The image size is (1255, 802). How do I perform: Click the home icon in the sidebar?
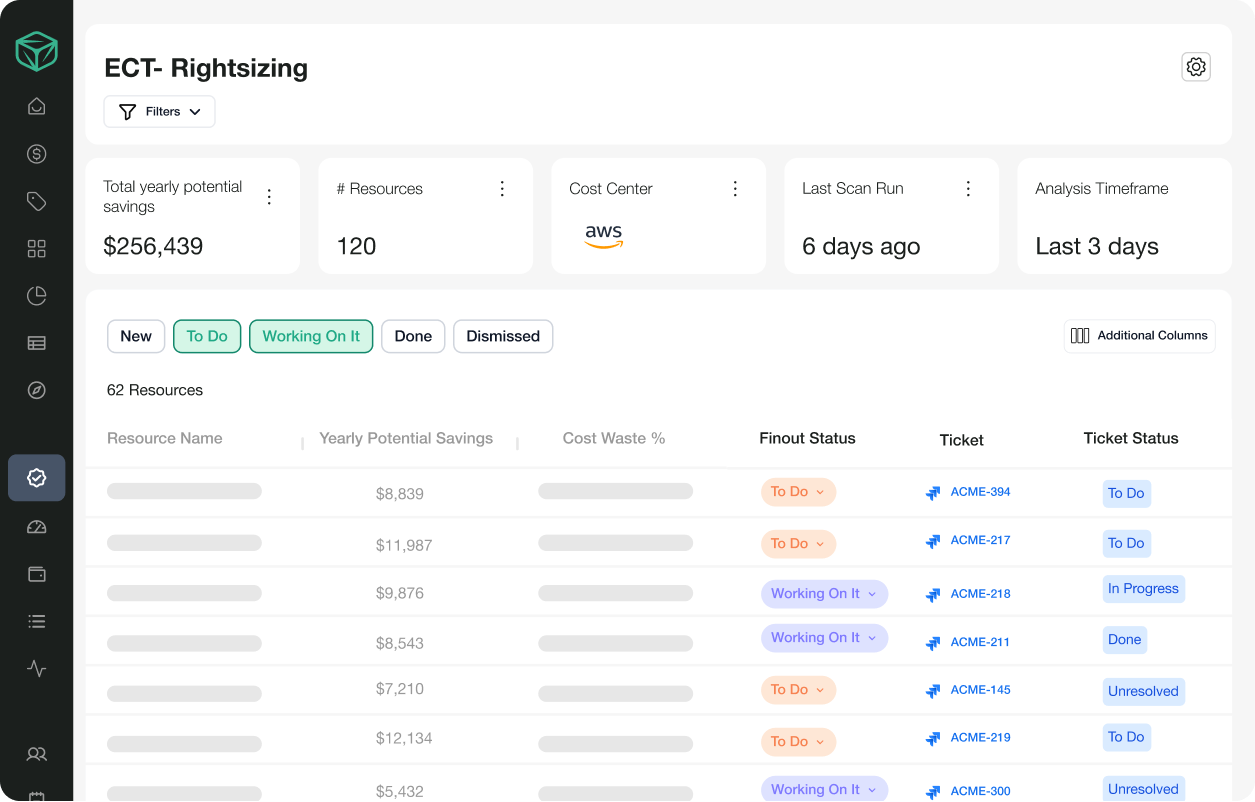(x=37, y=106)
